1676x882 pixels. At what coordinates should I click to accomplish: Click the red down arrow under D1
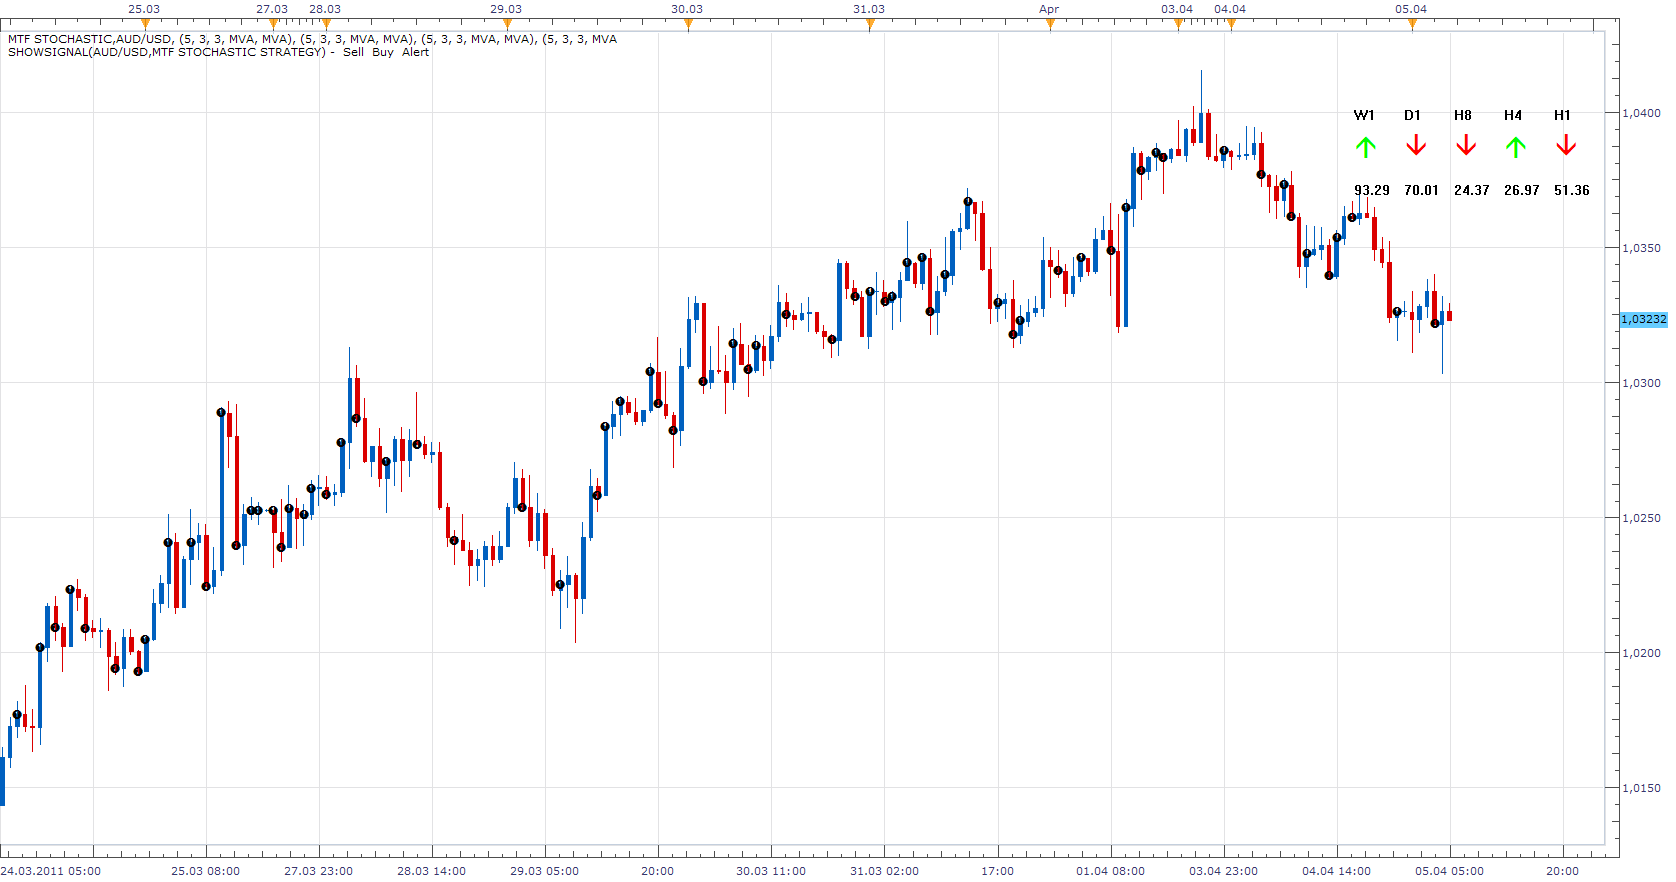click(1416, 146)
